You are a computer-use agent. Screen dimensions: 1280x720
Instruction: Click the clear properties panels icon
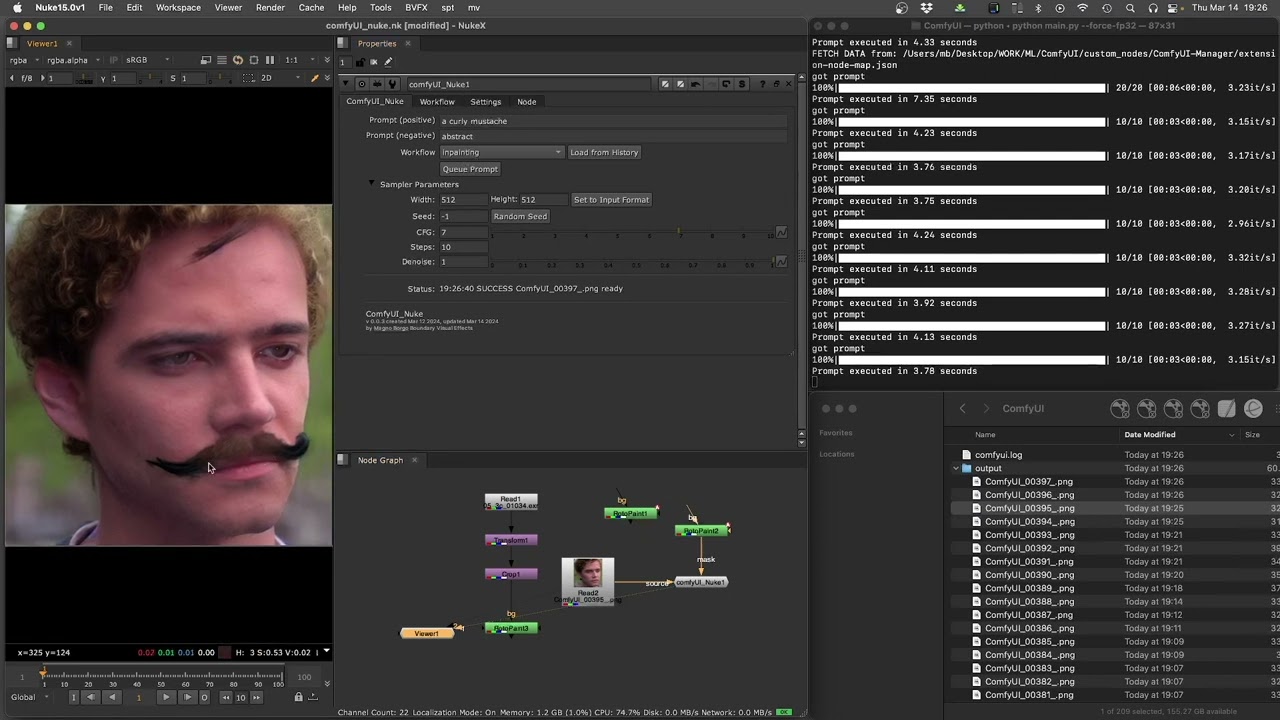point(375,62)
